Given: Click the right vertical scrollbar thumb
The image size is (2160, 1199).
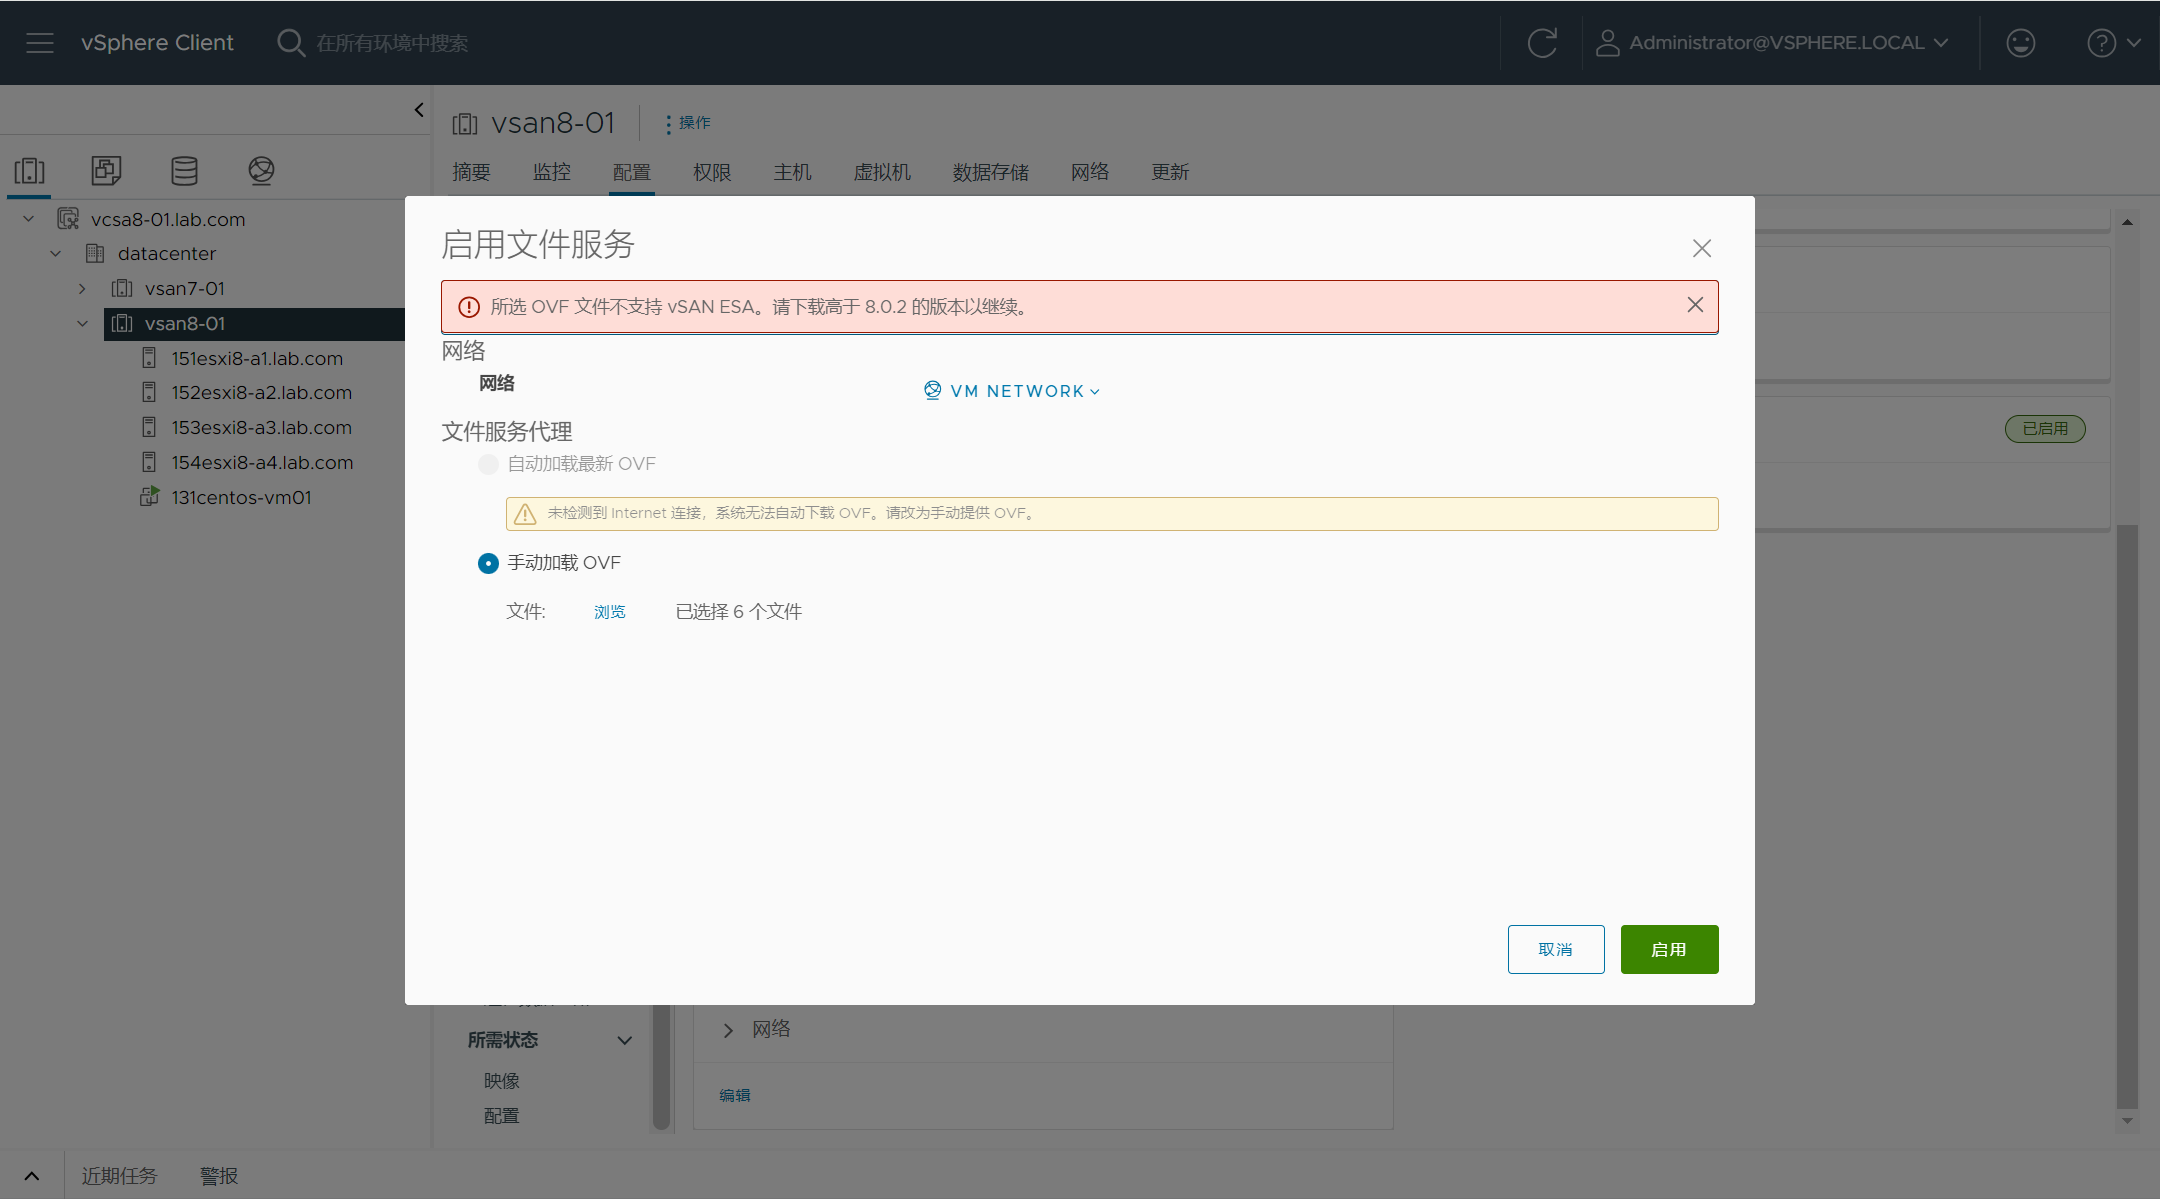Looking at the screenshot, I should pos(2127,815).
